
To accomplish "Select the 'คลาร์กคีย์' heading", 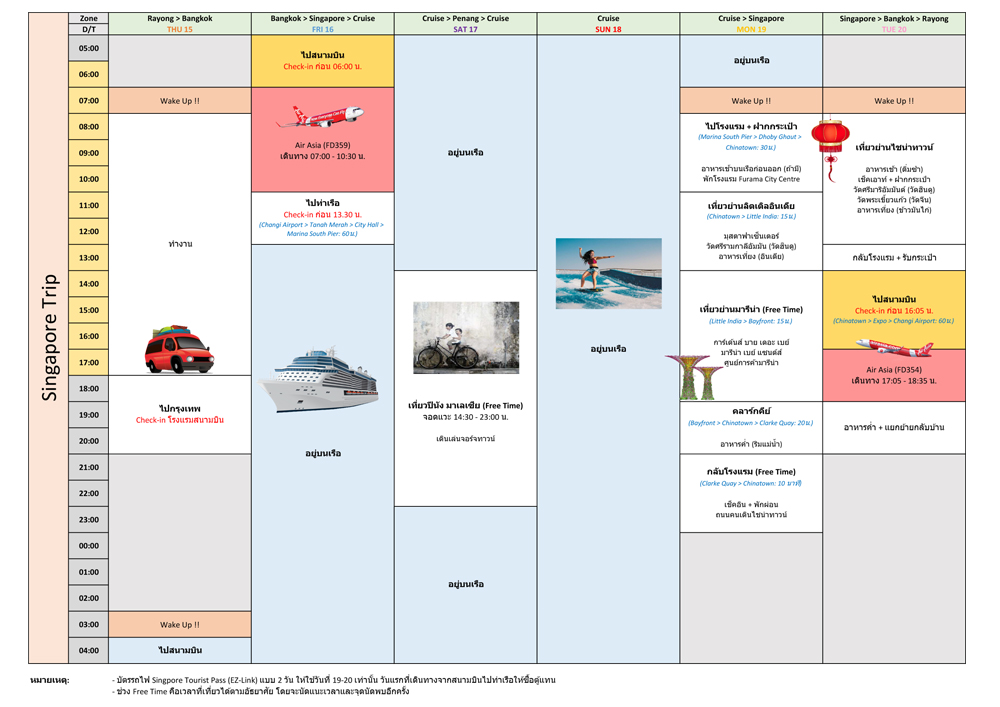I will tap(751, 411).
